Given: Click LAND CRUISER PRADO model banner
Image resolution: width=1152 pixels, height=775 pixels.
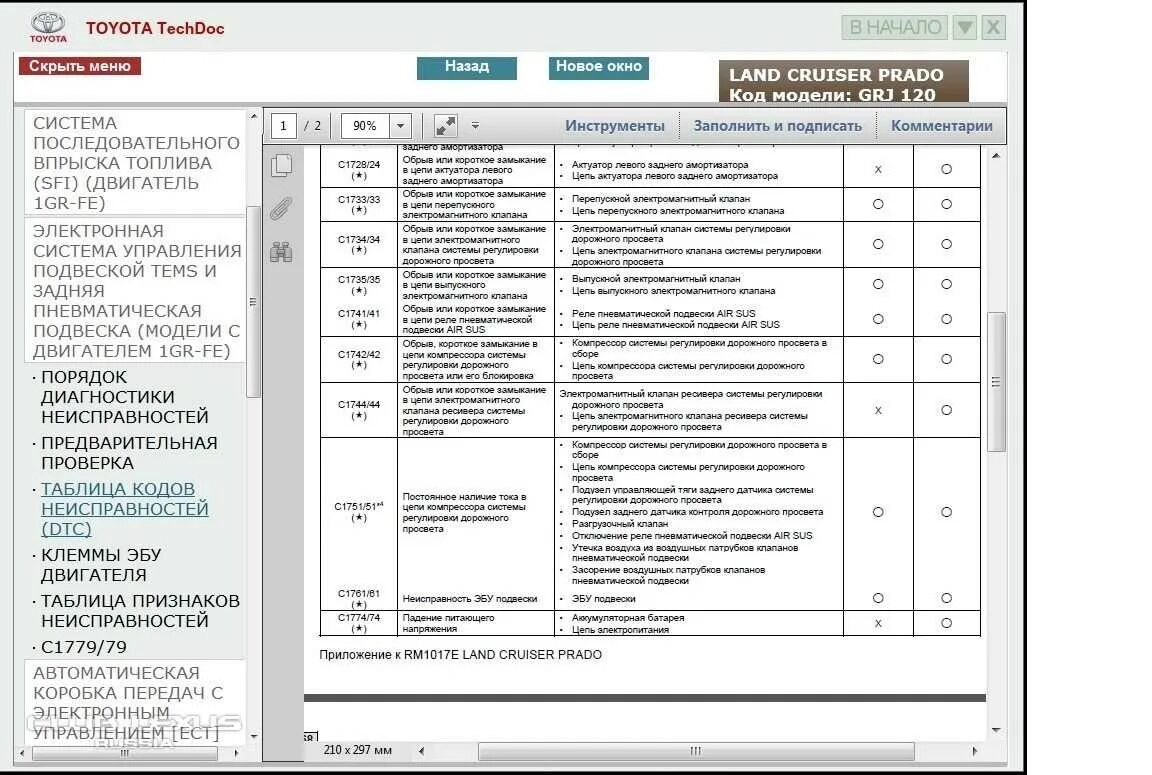Looking at the screenshot, I should click(843, 82).
